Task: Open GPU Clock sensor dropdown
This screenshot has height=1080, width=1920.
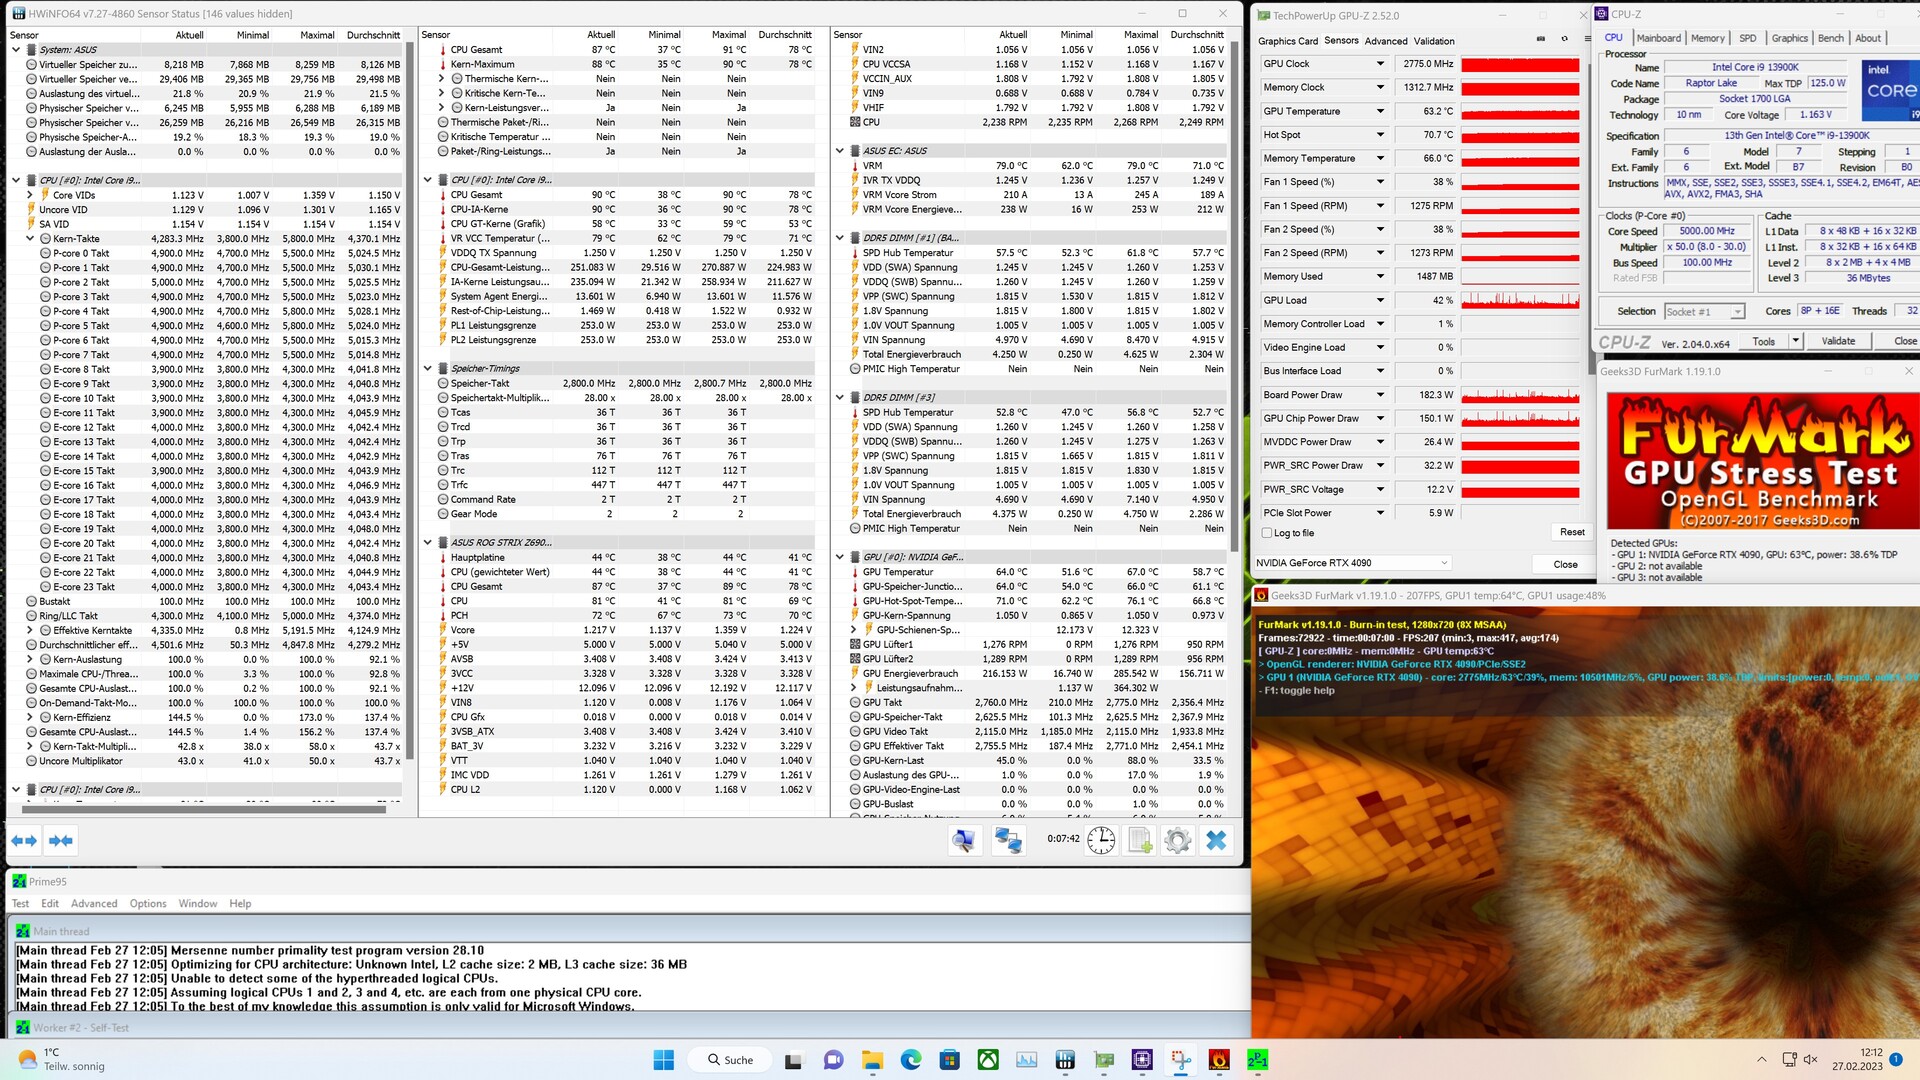Action: 1380,64
